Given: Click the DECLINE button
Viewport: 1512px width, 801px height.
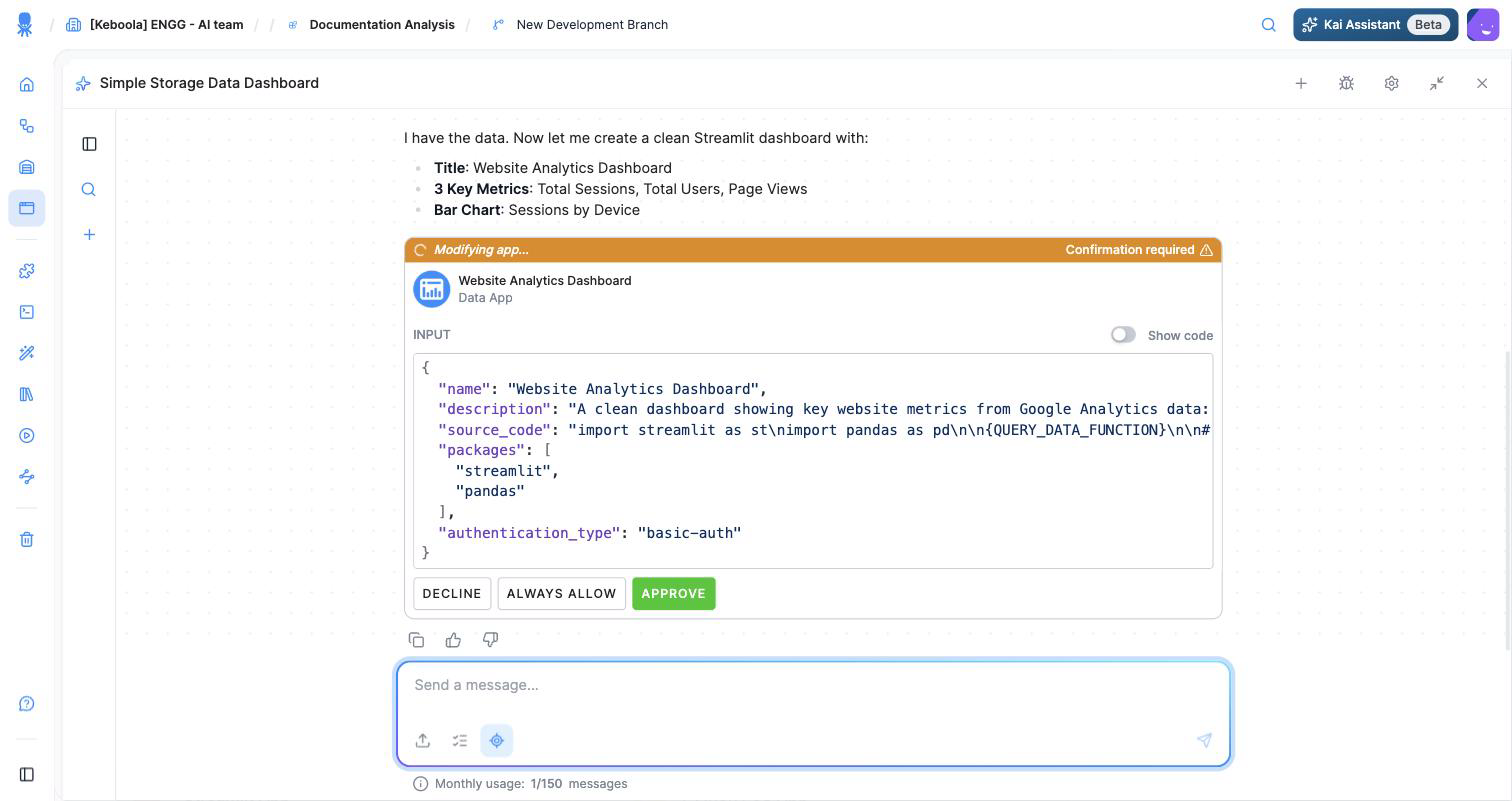Looking at the screenshot, I should (452, 594).
